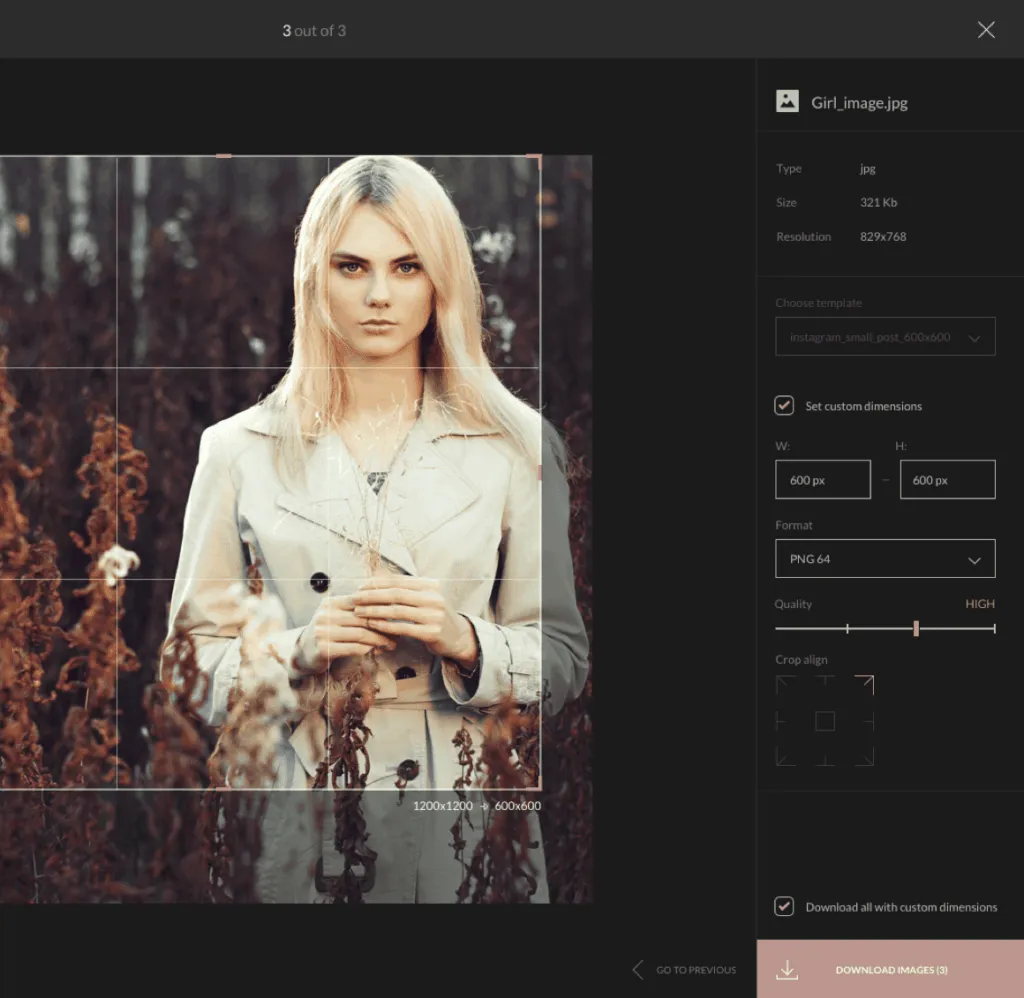Screen dimensions: 1024x998
Task: Click the crop frame's bottom-right corner handle
Action: click(539, 787)
